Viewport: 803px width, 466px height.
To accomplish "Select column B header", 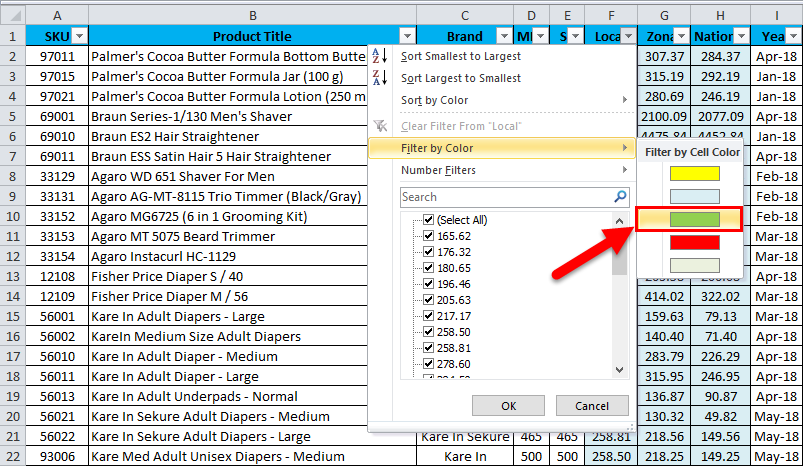I will (252, 15).
